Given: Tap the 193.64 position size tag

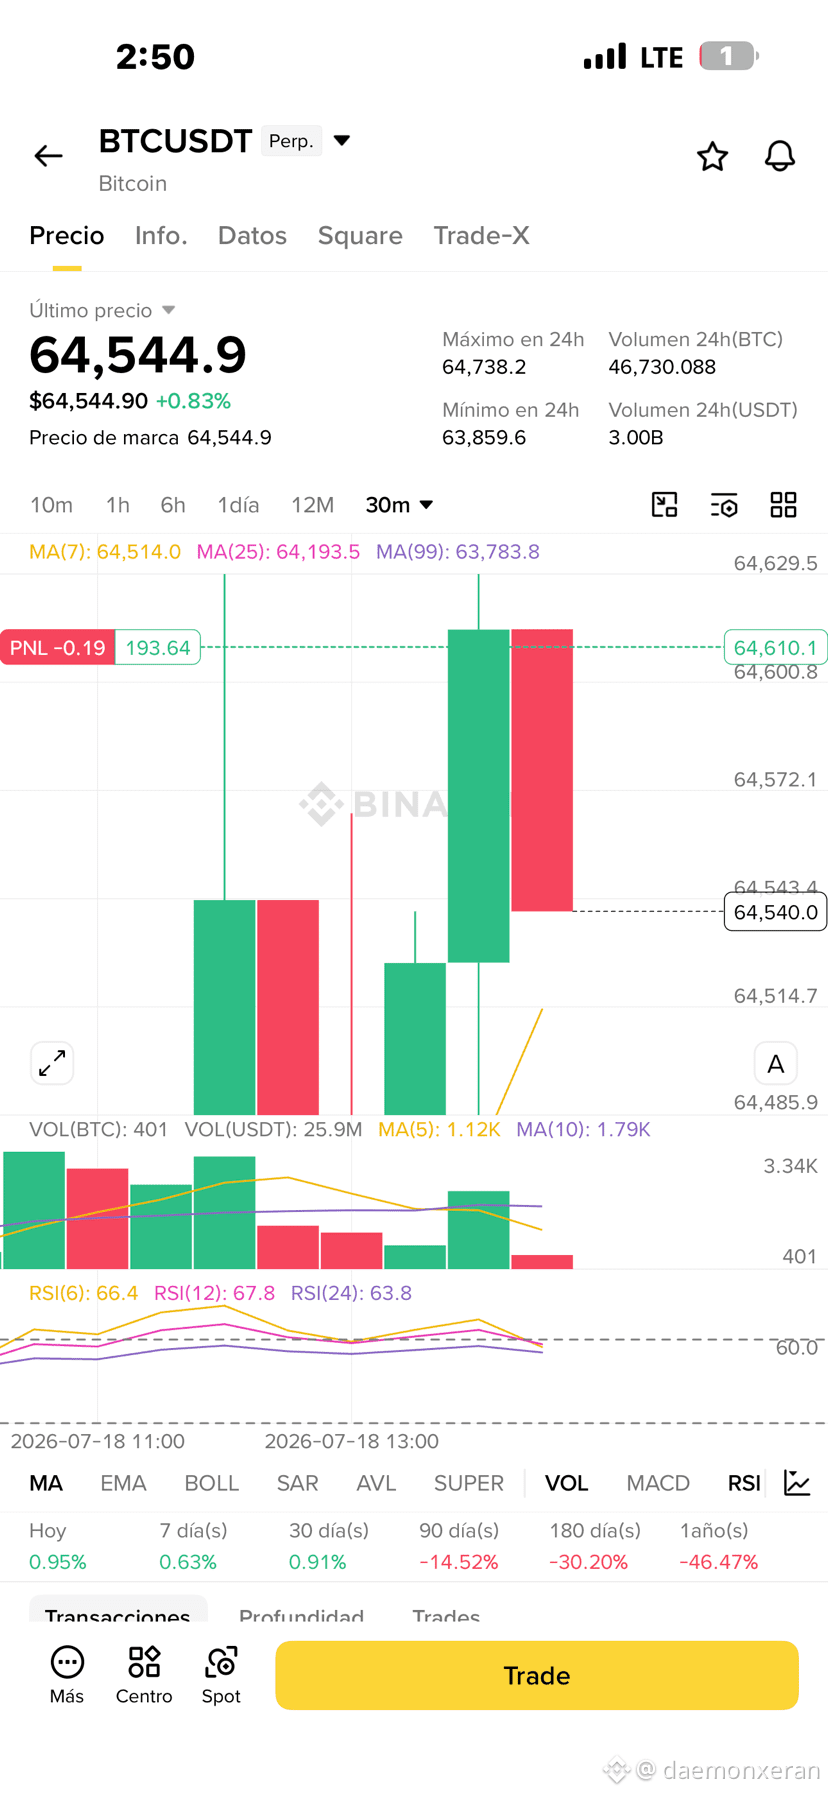Looking at the screenshot, I should coord(158,647).
